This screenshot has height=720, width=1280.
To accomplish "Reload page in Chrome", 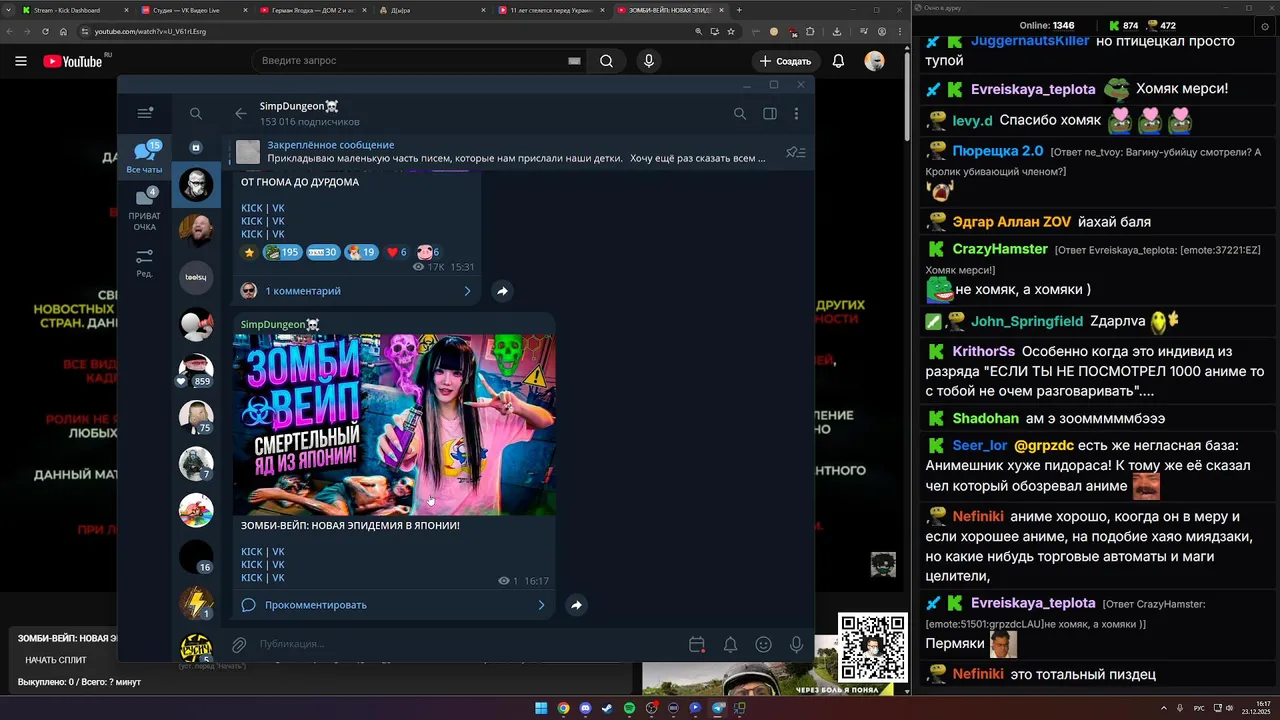I will (x=46, y=31).
